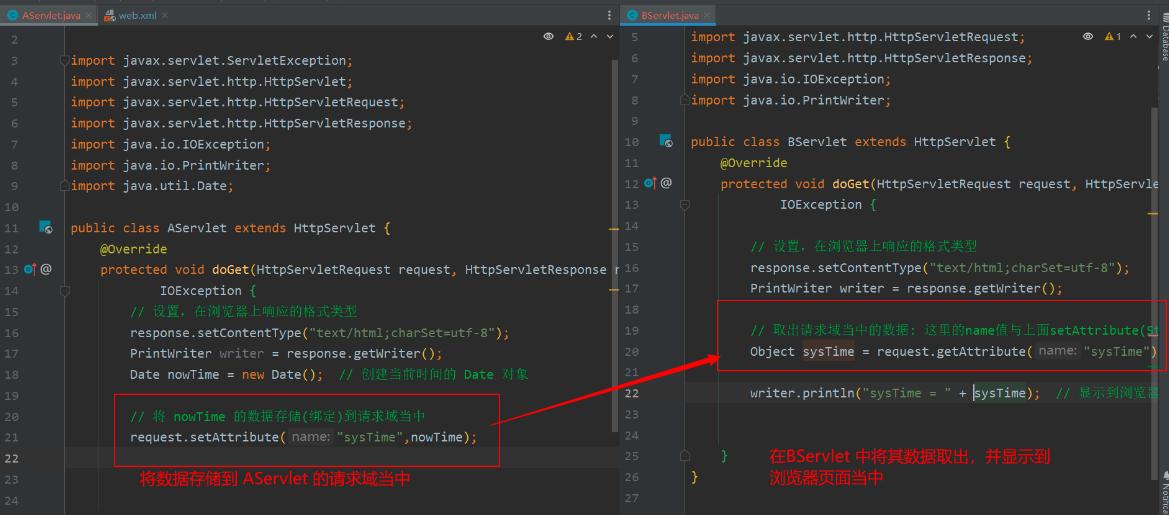Click @Override annotation in BServlet
The height and width of the screenshot is (515, 1169).
click(754, 162)
